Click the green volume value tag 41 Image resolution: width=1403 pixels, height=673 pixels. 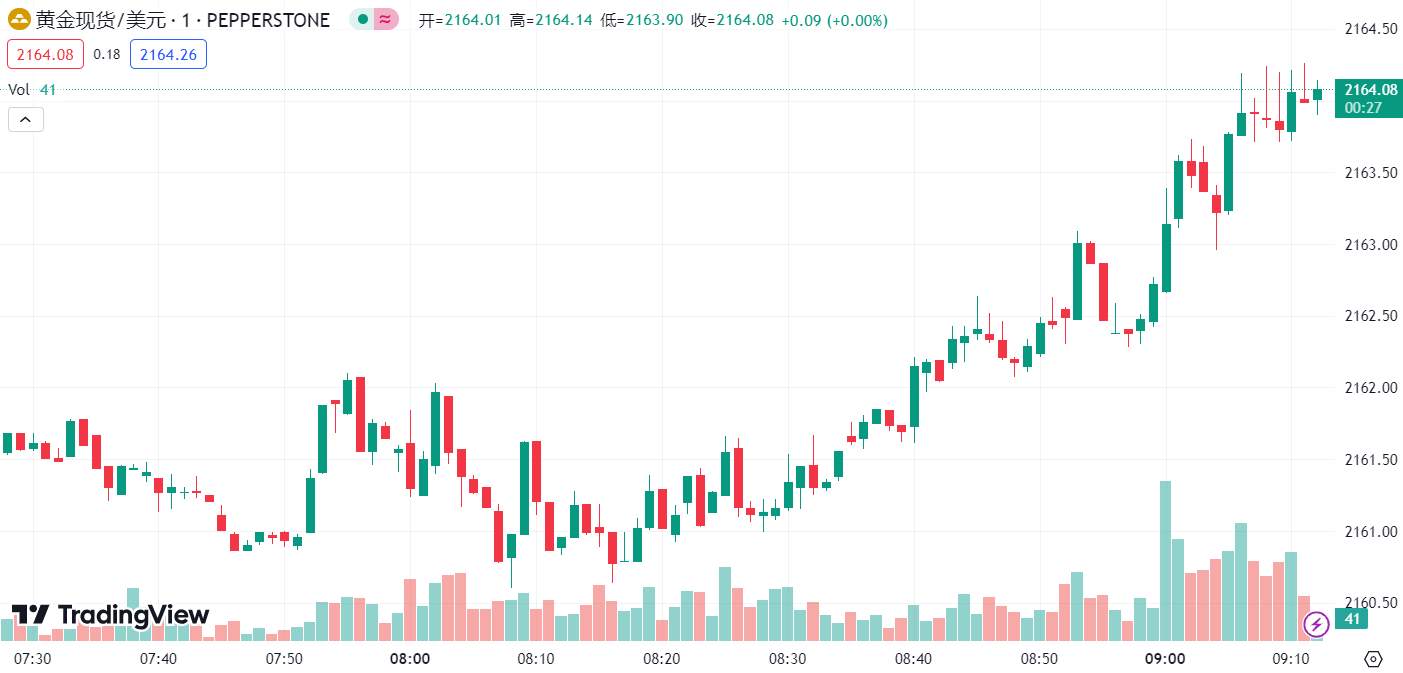coord(1351,620)
